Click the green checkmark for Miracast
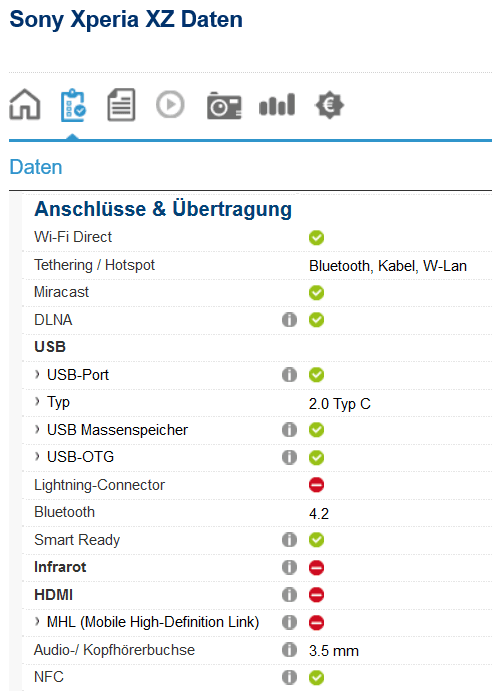 [x=317, y=292]
